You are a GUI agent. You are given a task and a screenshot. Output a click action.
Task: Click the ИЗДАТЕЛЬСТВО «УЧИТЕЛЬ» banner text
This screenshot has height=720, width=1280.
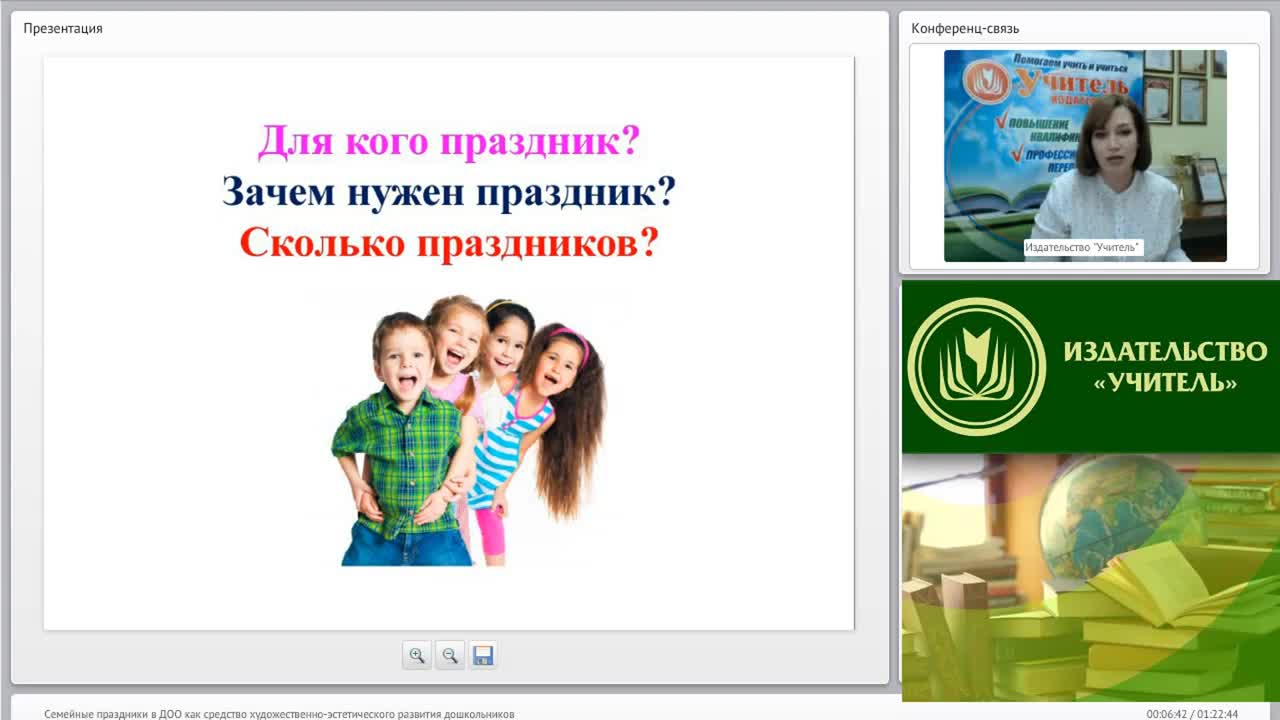point(1165,366)
